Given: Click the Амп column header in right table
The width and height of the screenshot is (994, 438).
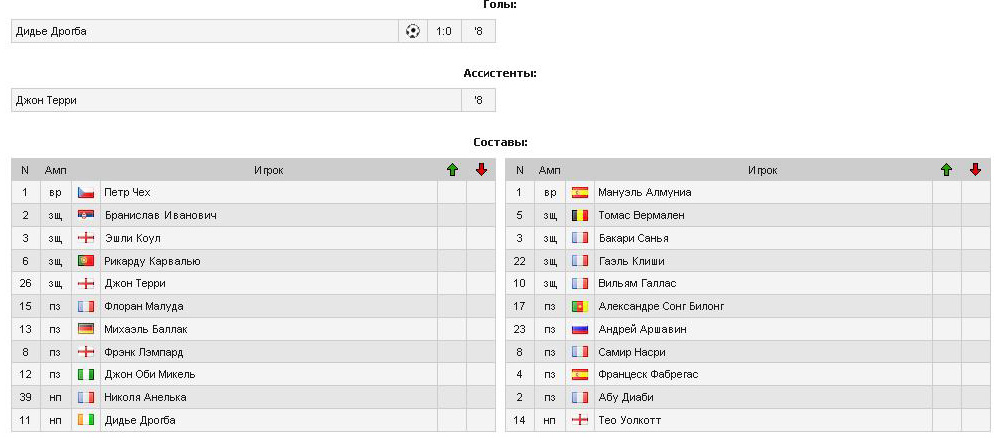Looking at the screenshot, I should click(550, 170).
